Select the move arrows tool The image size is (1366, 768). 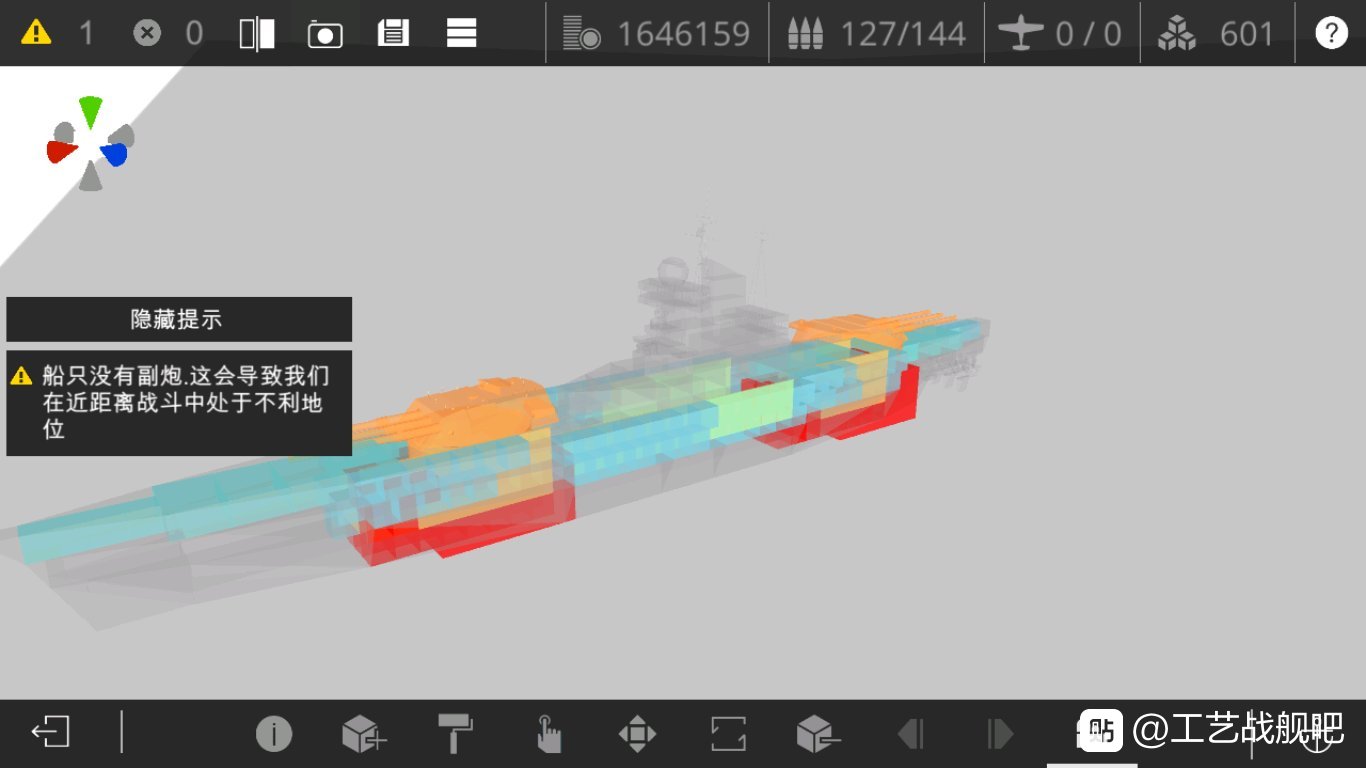tap(637, 734)
